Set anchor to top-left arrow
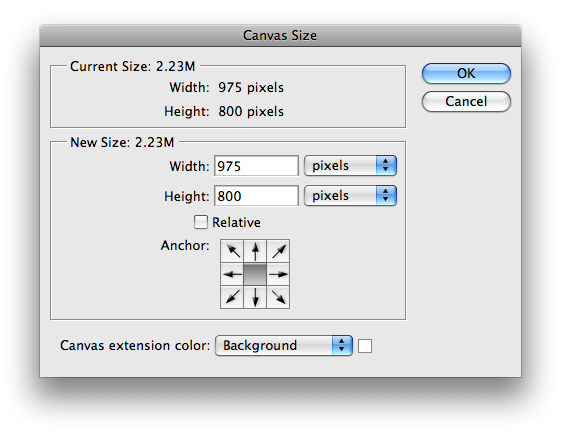 pyautogui.click(x=232, y=251)
